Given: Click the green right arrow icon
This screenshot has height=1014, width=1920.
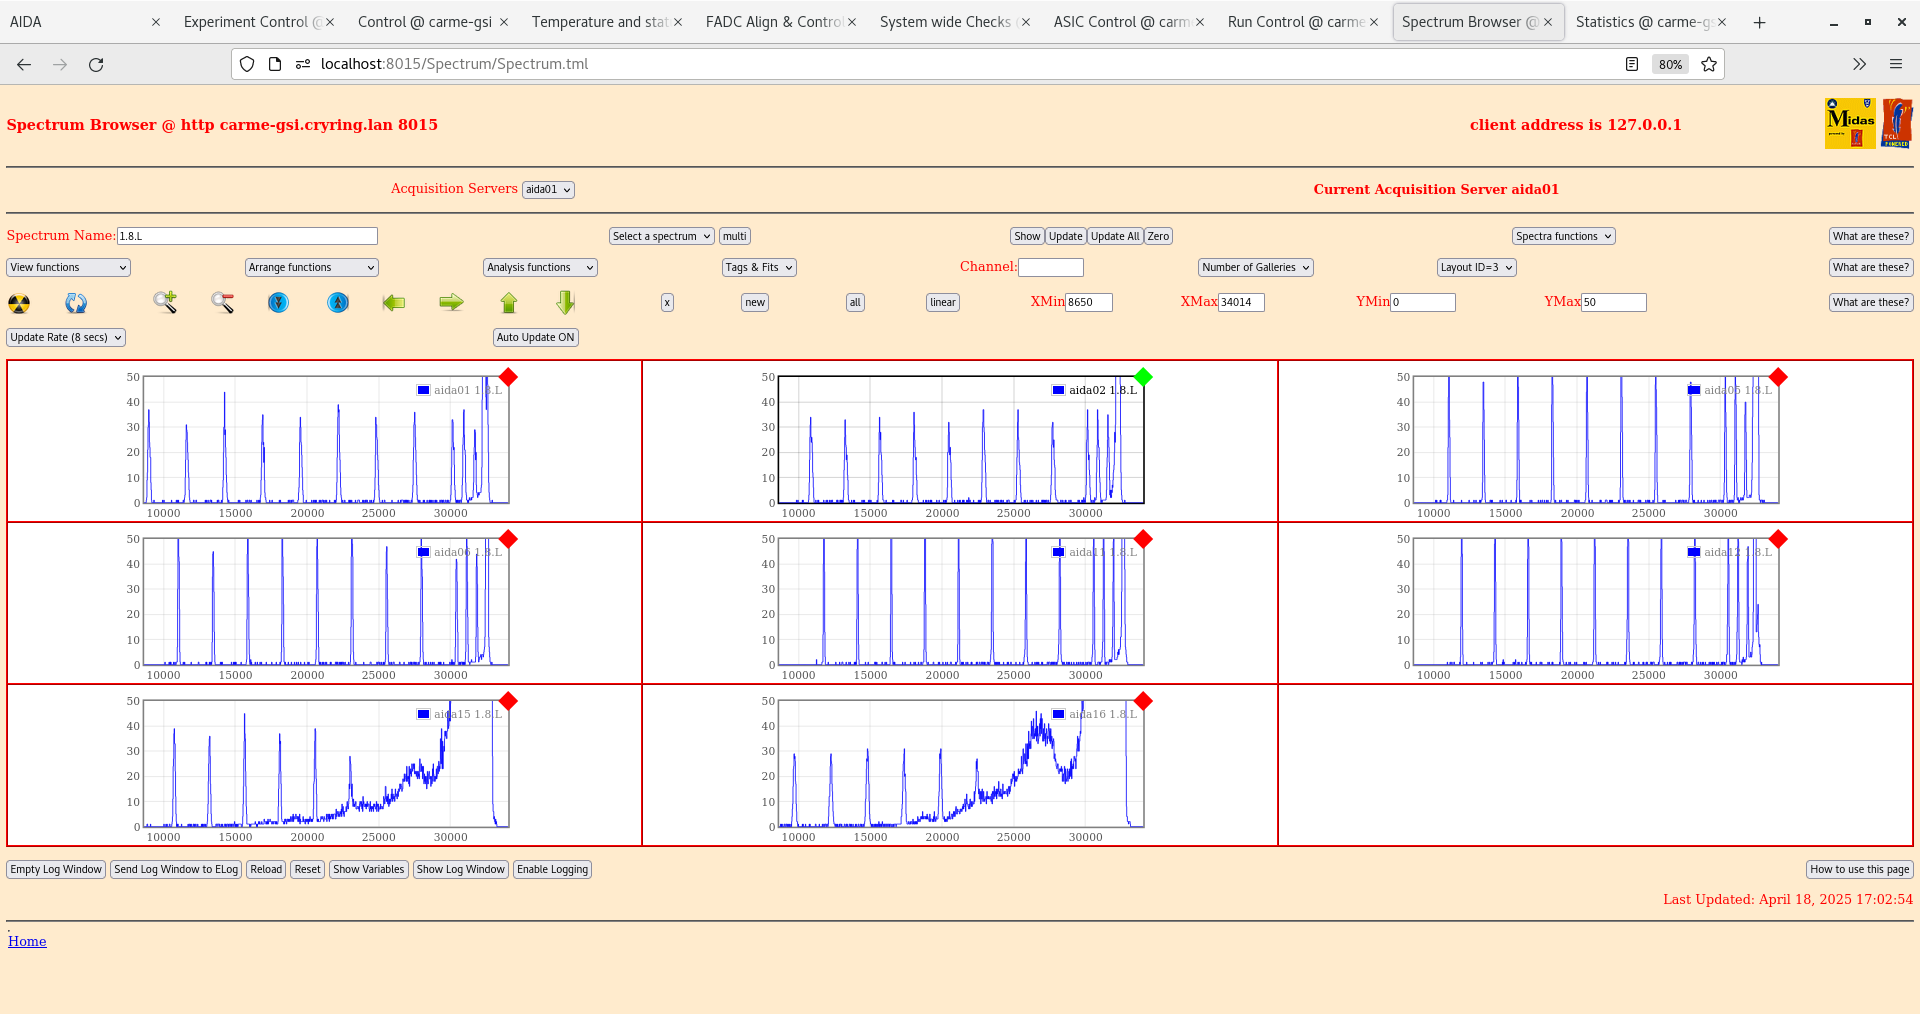Looking at the screenshot, I should [x=452, y=302].
